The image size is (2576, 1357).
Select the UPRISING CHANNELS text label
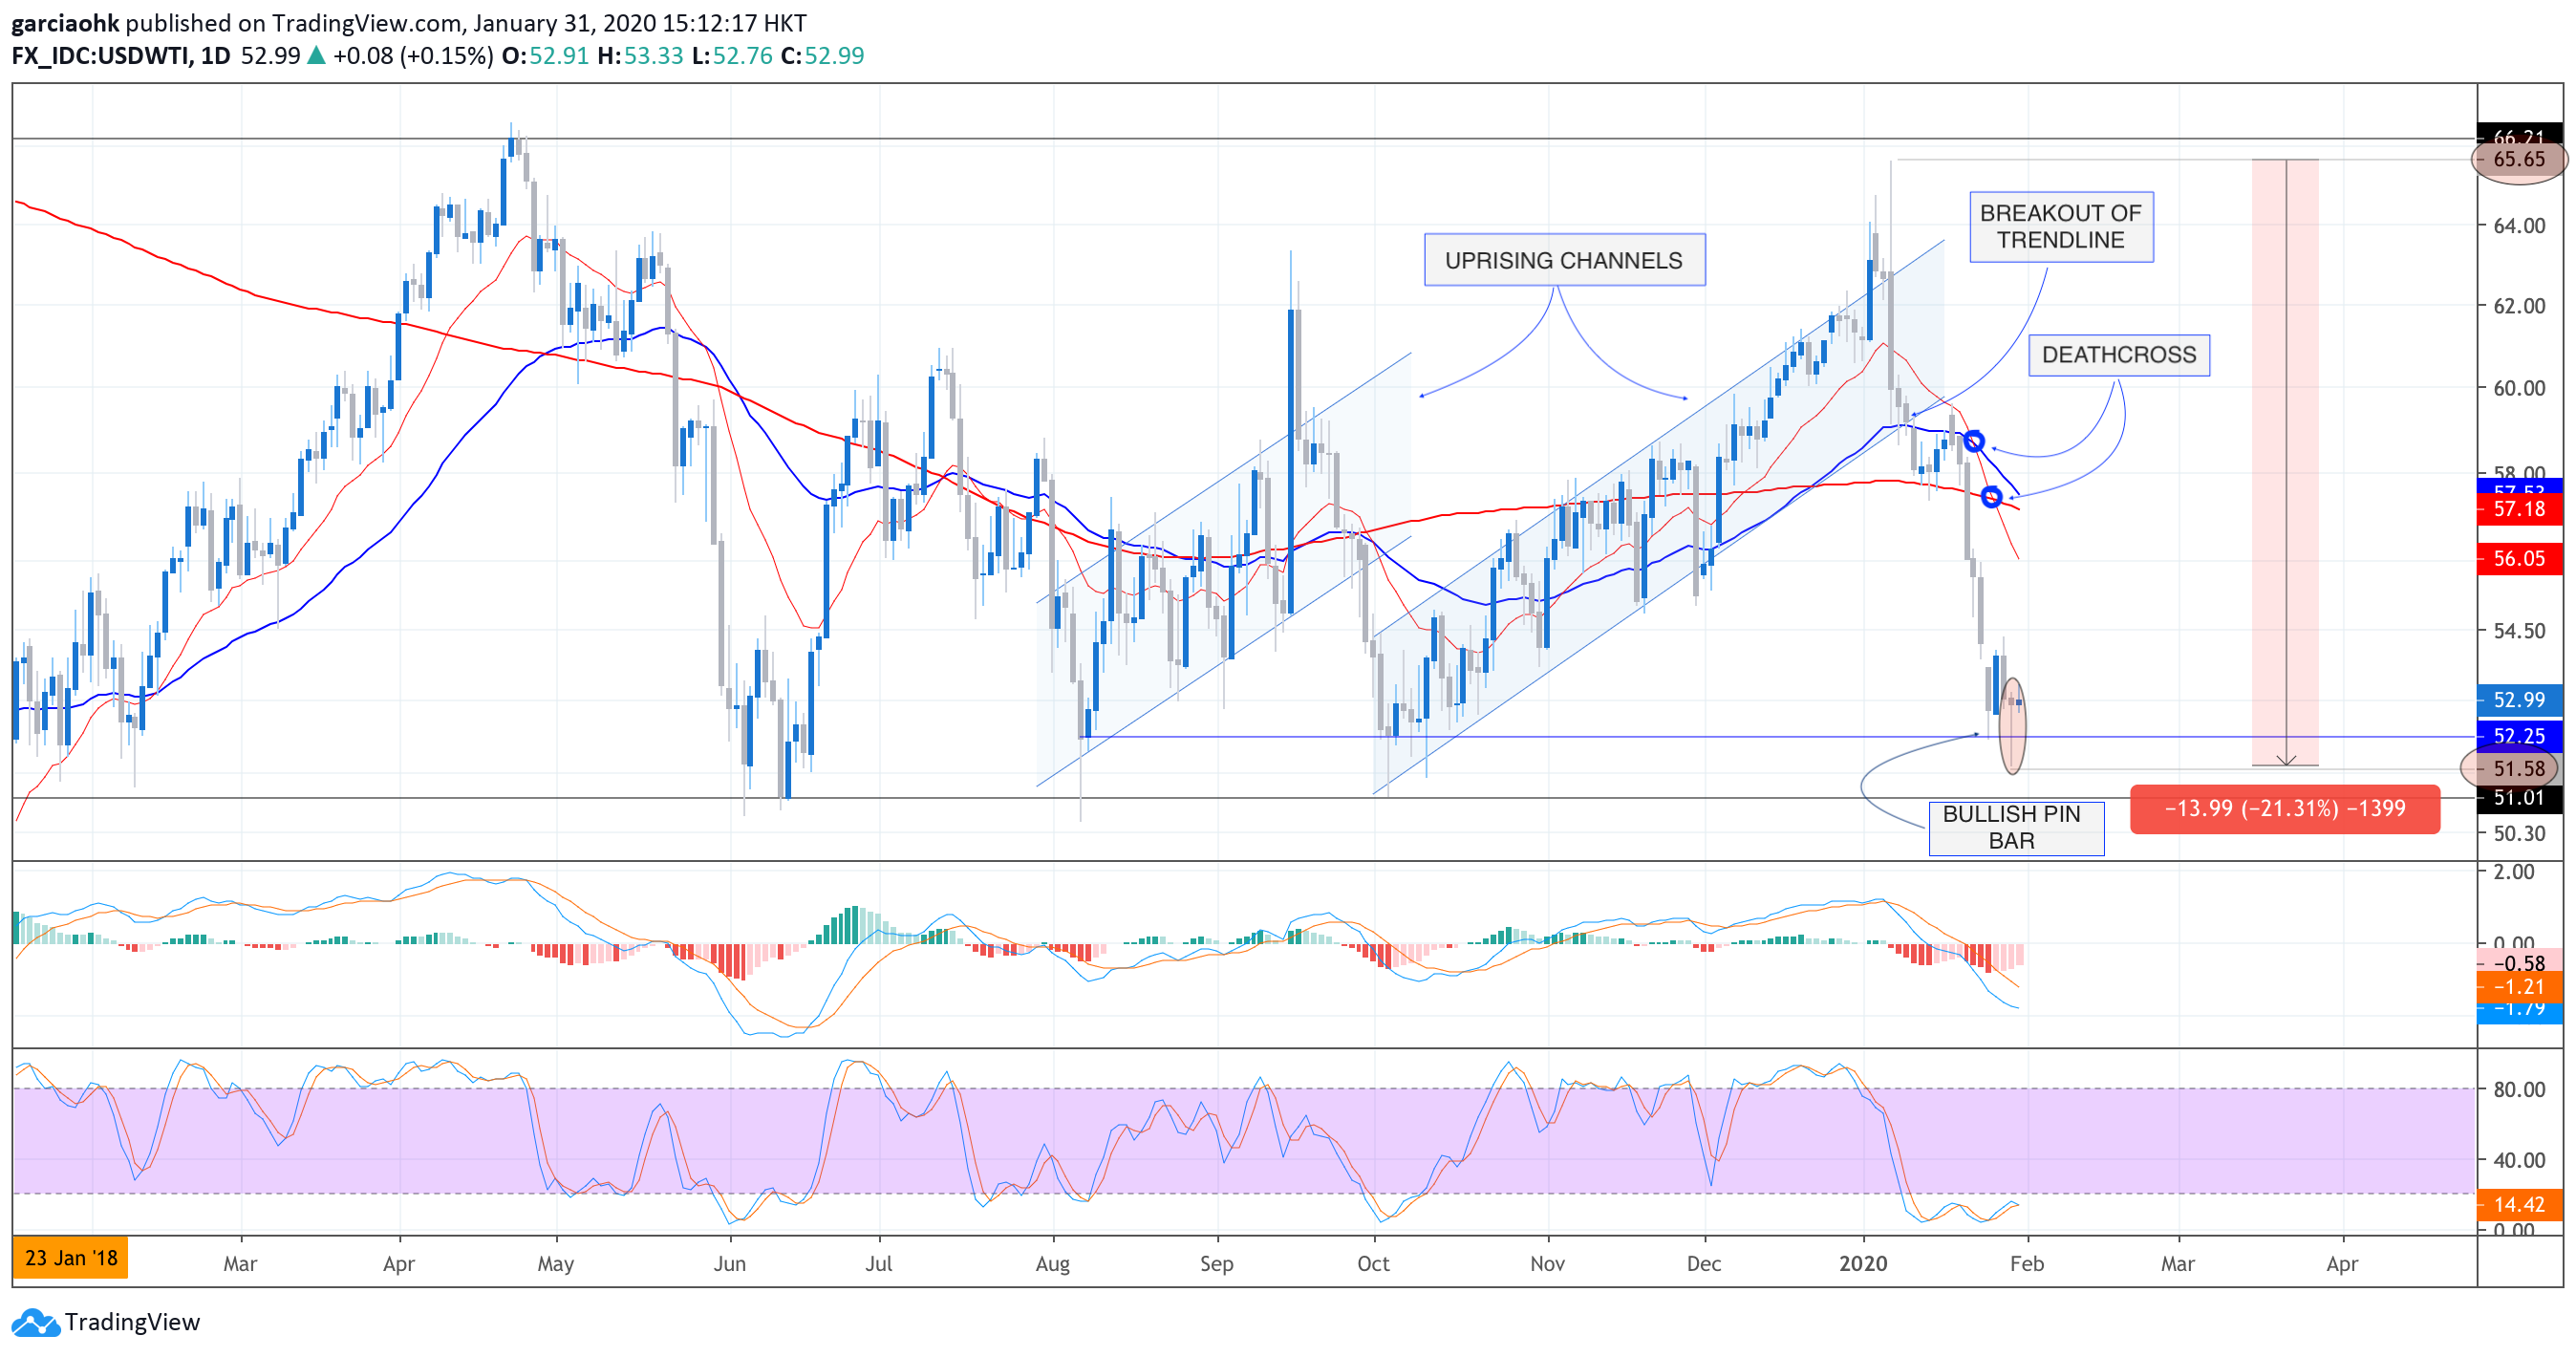1563,260
